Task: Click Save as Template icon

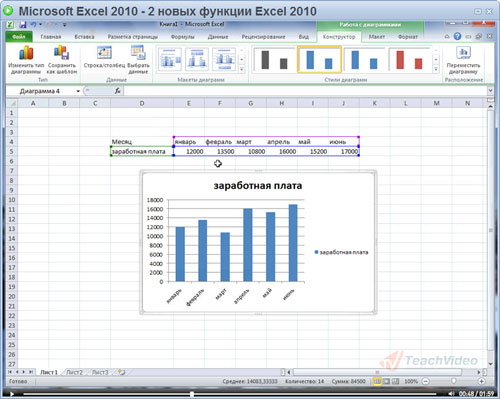Action: tap(61, 52)
